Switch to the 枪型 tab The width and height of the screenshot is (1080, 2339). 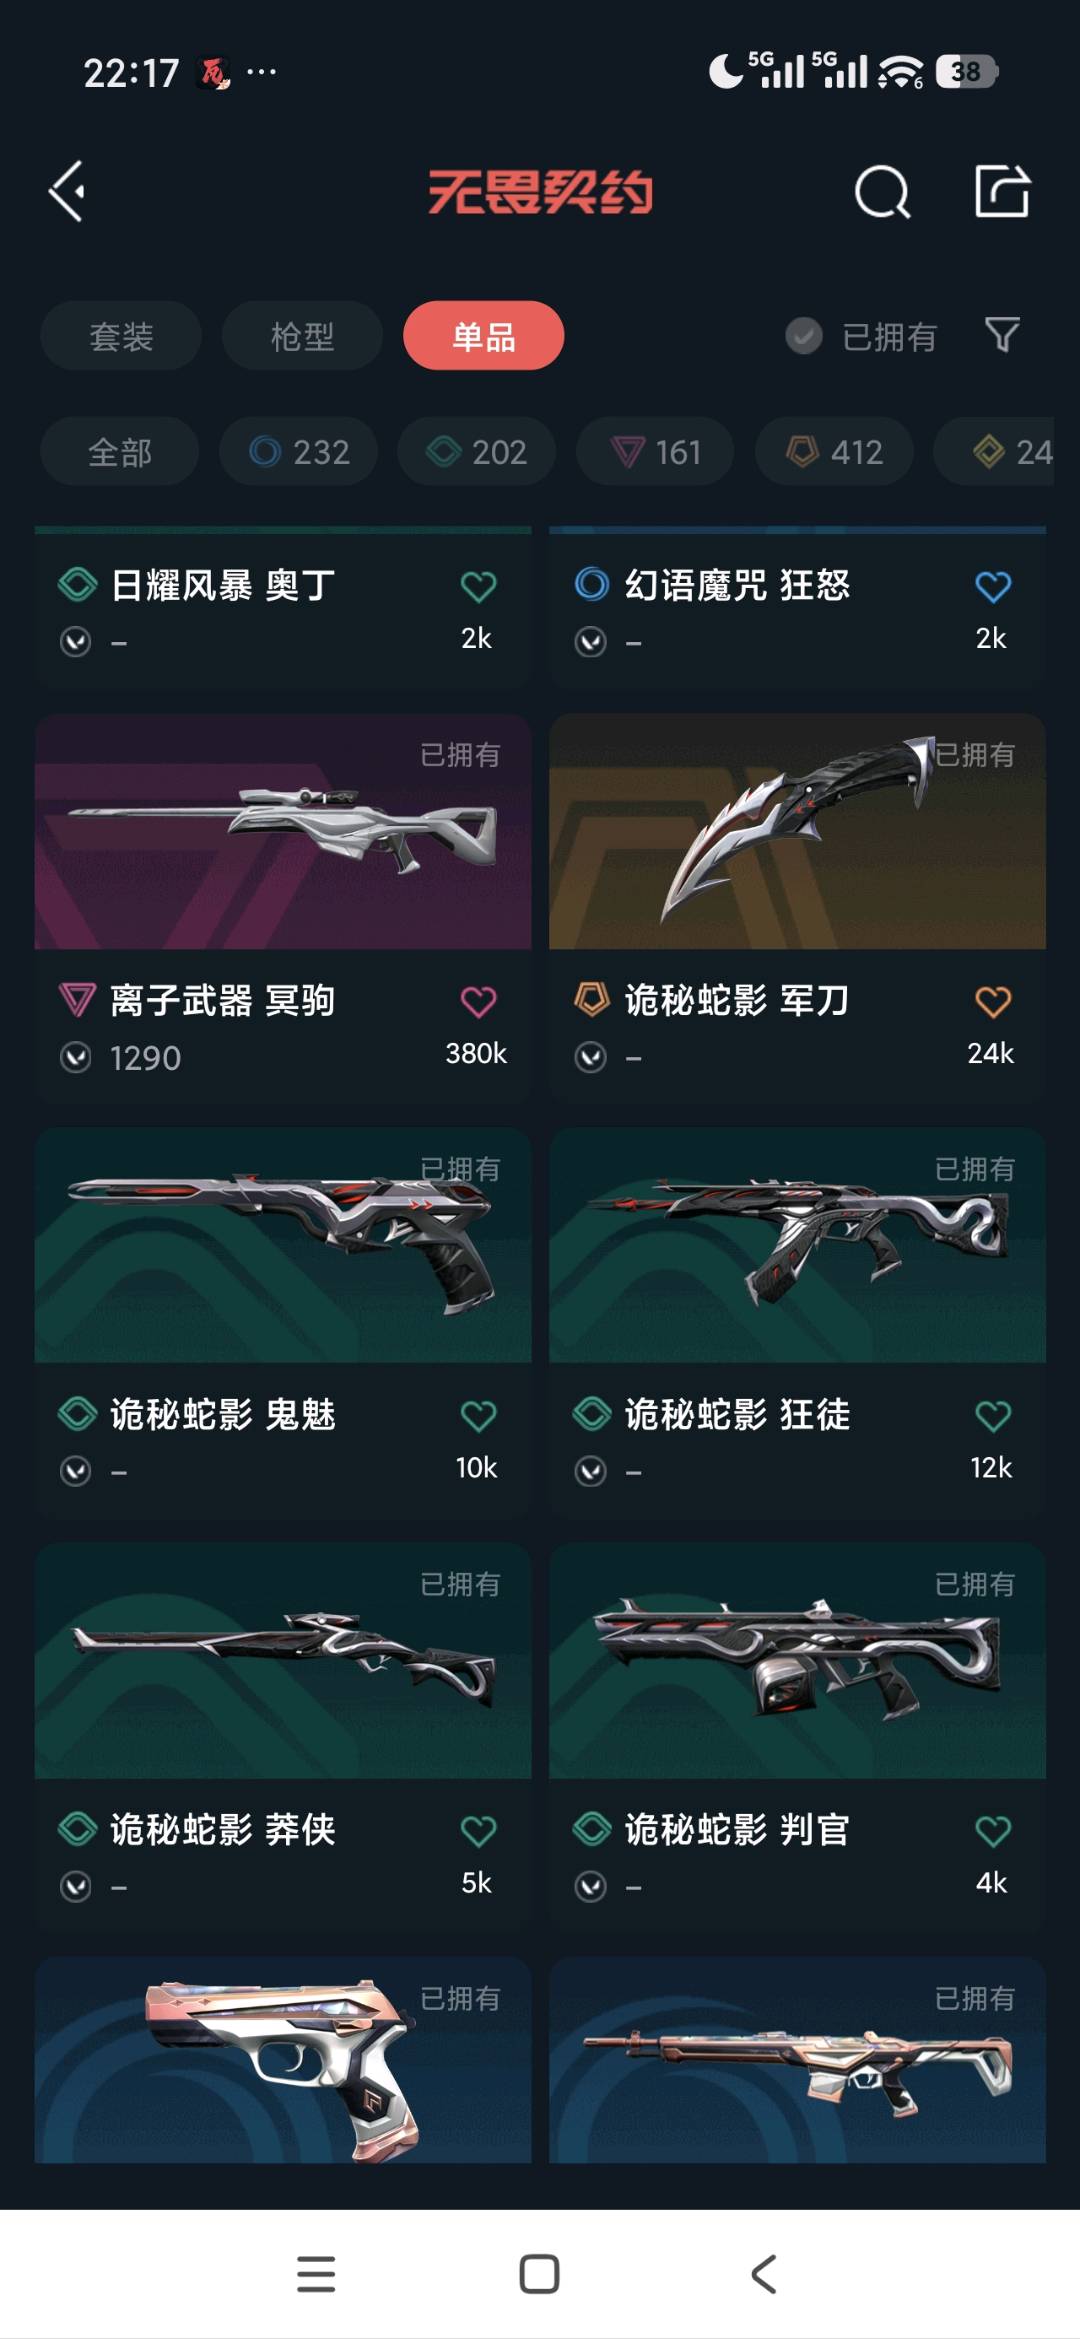point(302,336)
